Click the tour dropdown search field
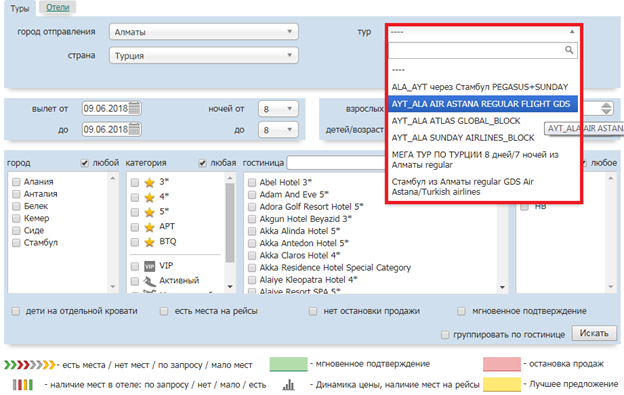The image size is (624, 395). [483, 50]
